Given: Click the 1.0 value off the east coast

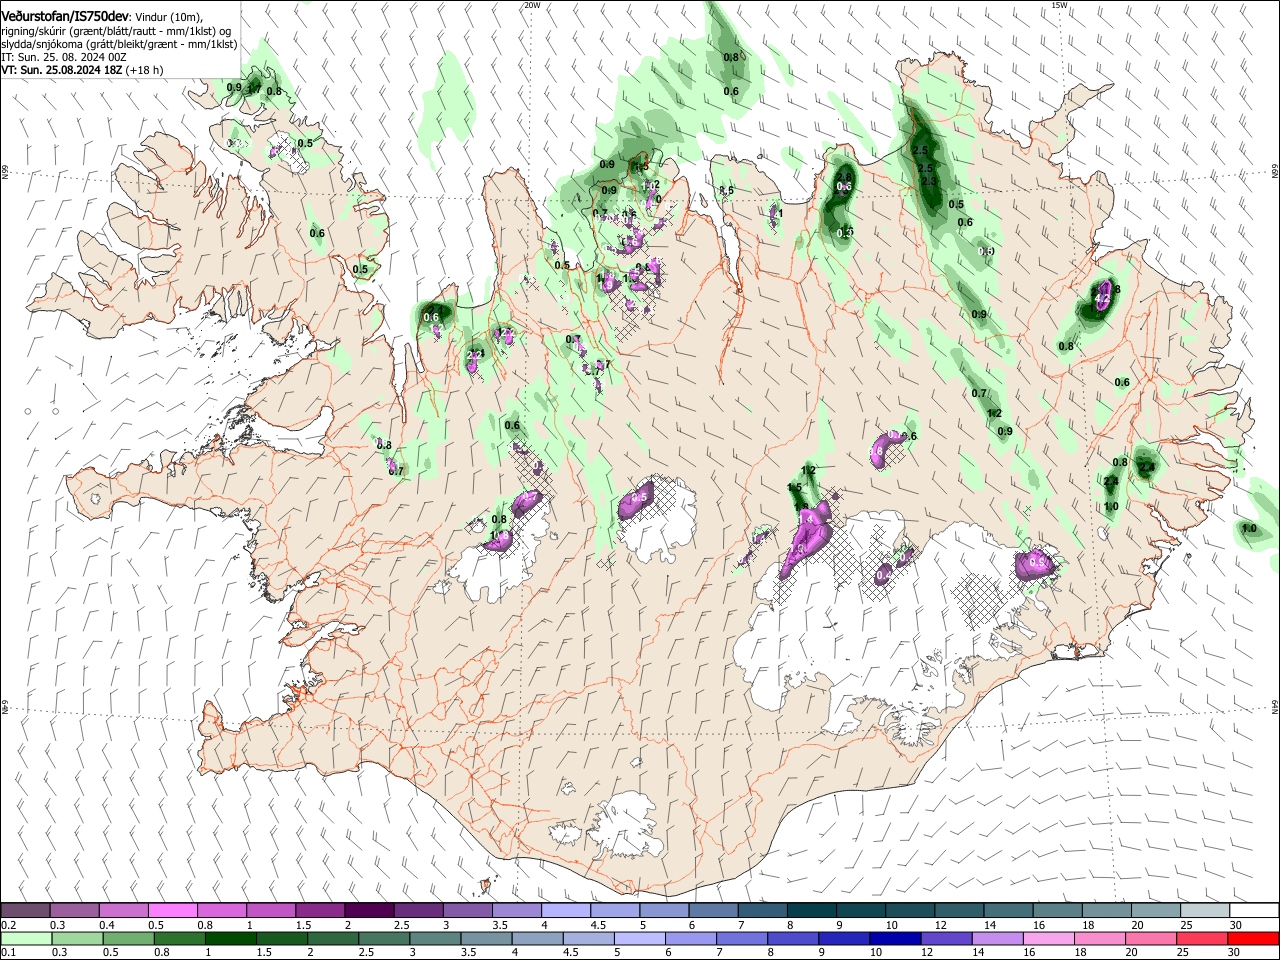Looking at the screenshot, I should click(x=1249, y=529).
